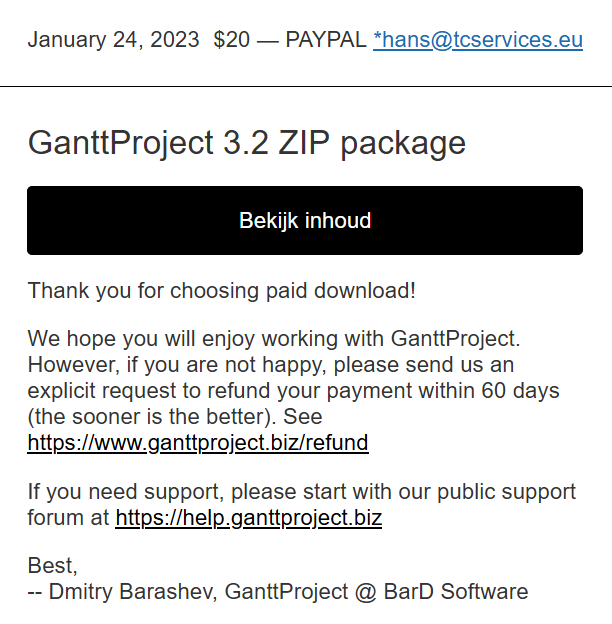This screenshot has height=624, width=612.
Task: Click the GanttProject 3.2 ZIP package heading
Action: point(247,142)
